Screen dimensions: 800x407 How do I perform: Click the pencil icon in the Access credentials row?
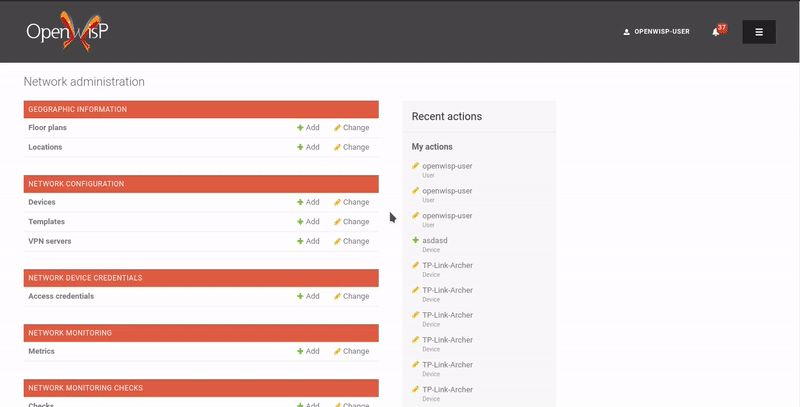pos(337,296)
